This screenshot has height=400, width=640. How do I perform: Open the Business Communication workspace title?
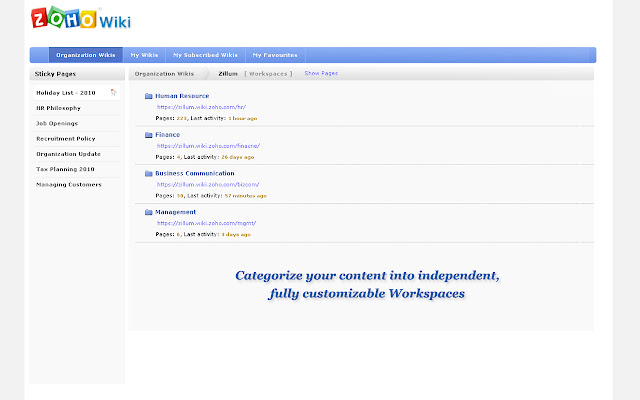(x=195, y=173)
